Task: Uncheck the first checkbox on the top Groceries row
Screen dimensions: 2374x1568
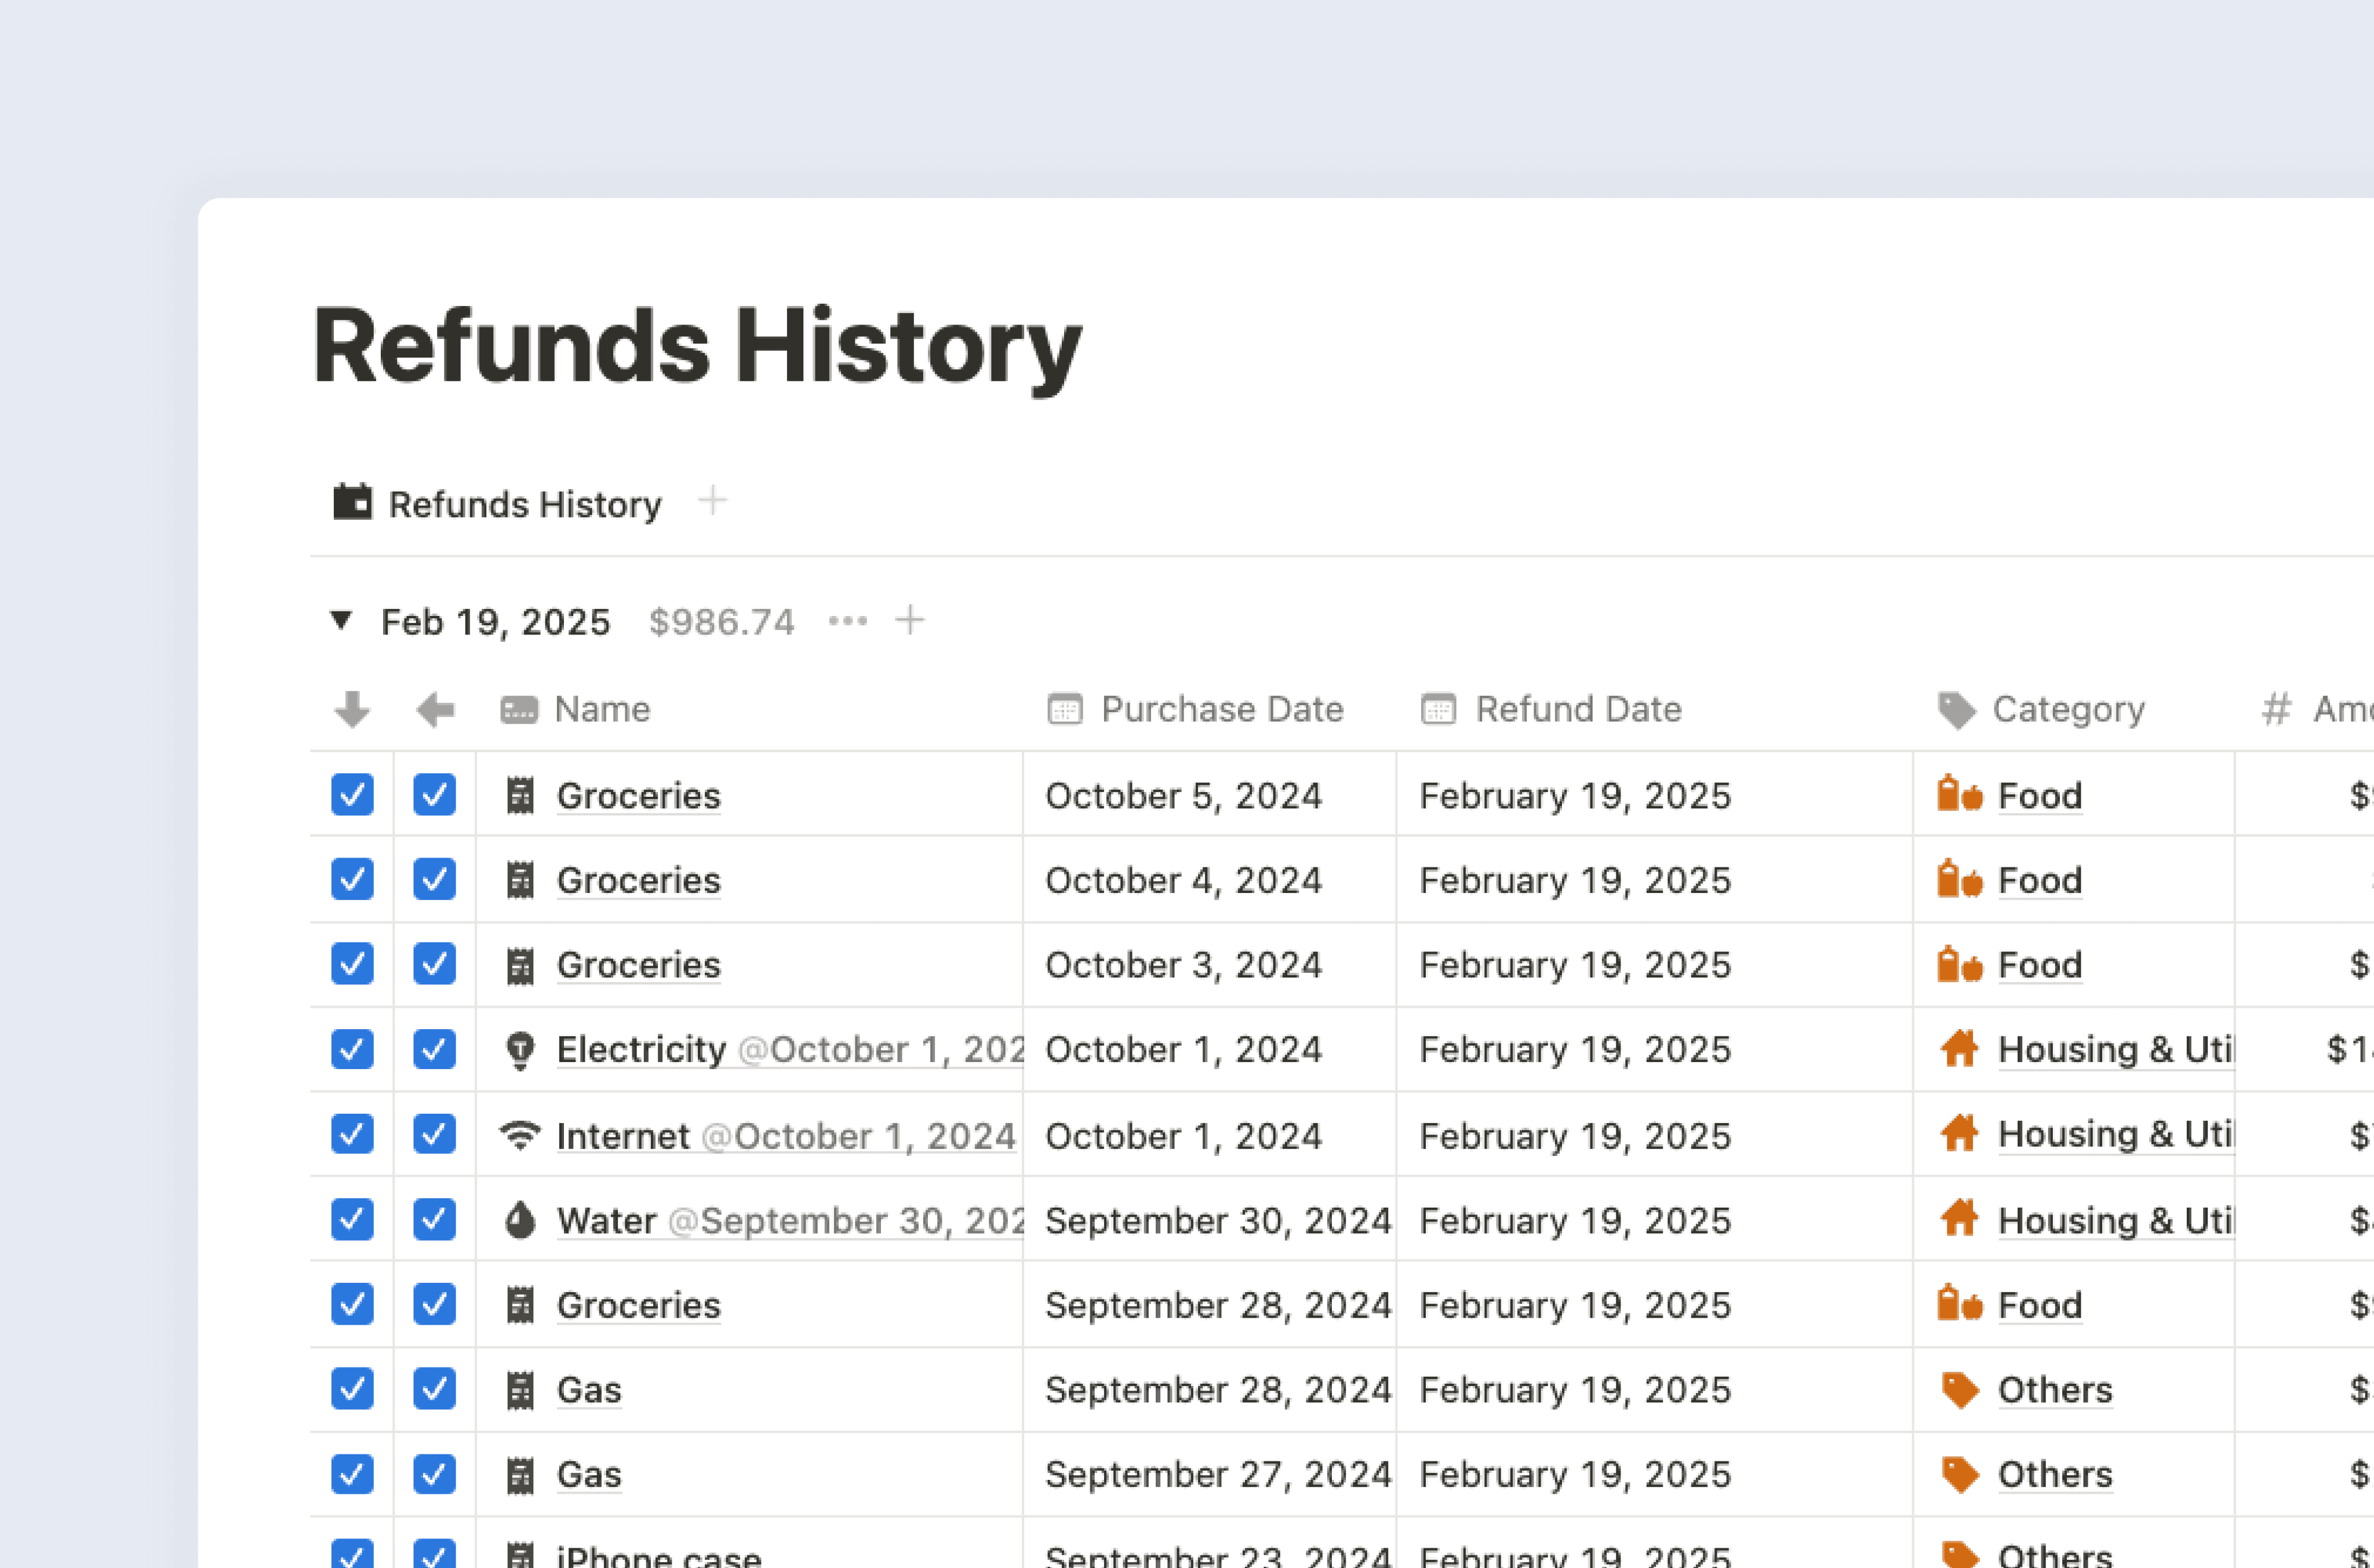Action: (351, 795)
